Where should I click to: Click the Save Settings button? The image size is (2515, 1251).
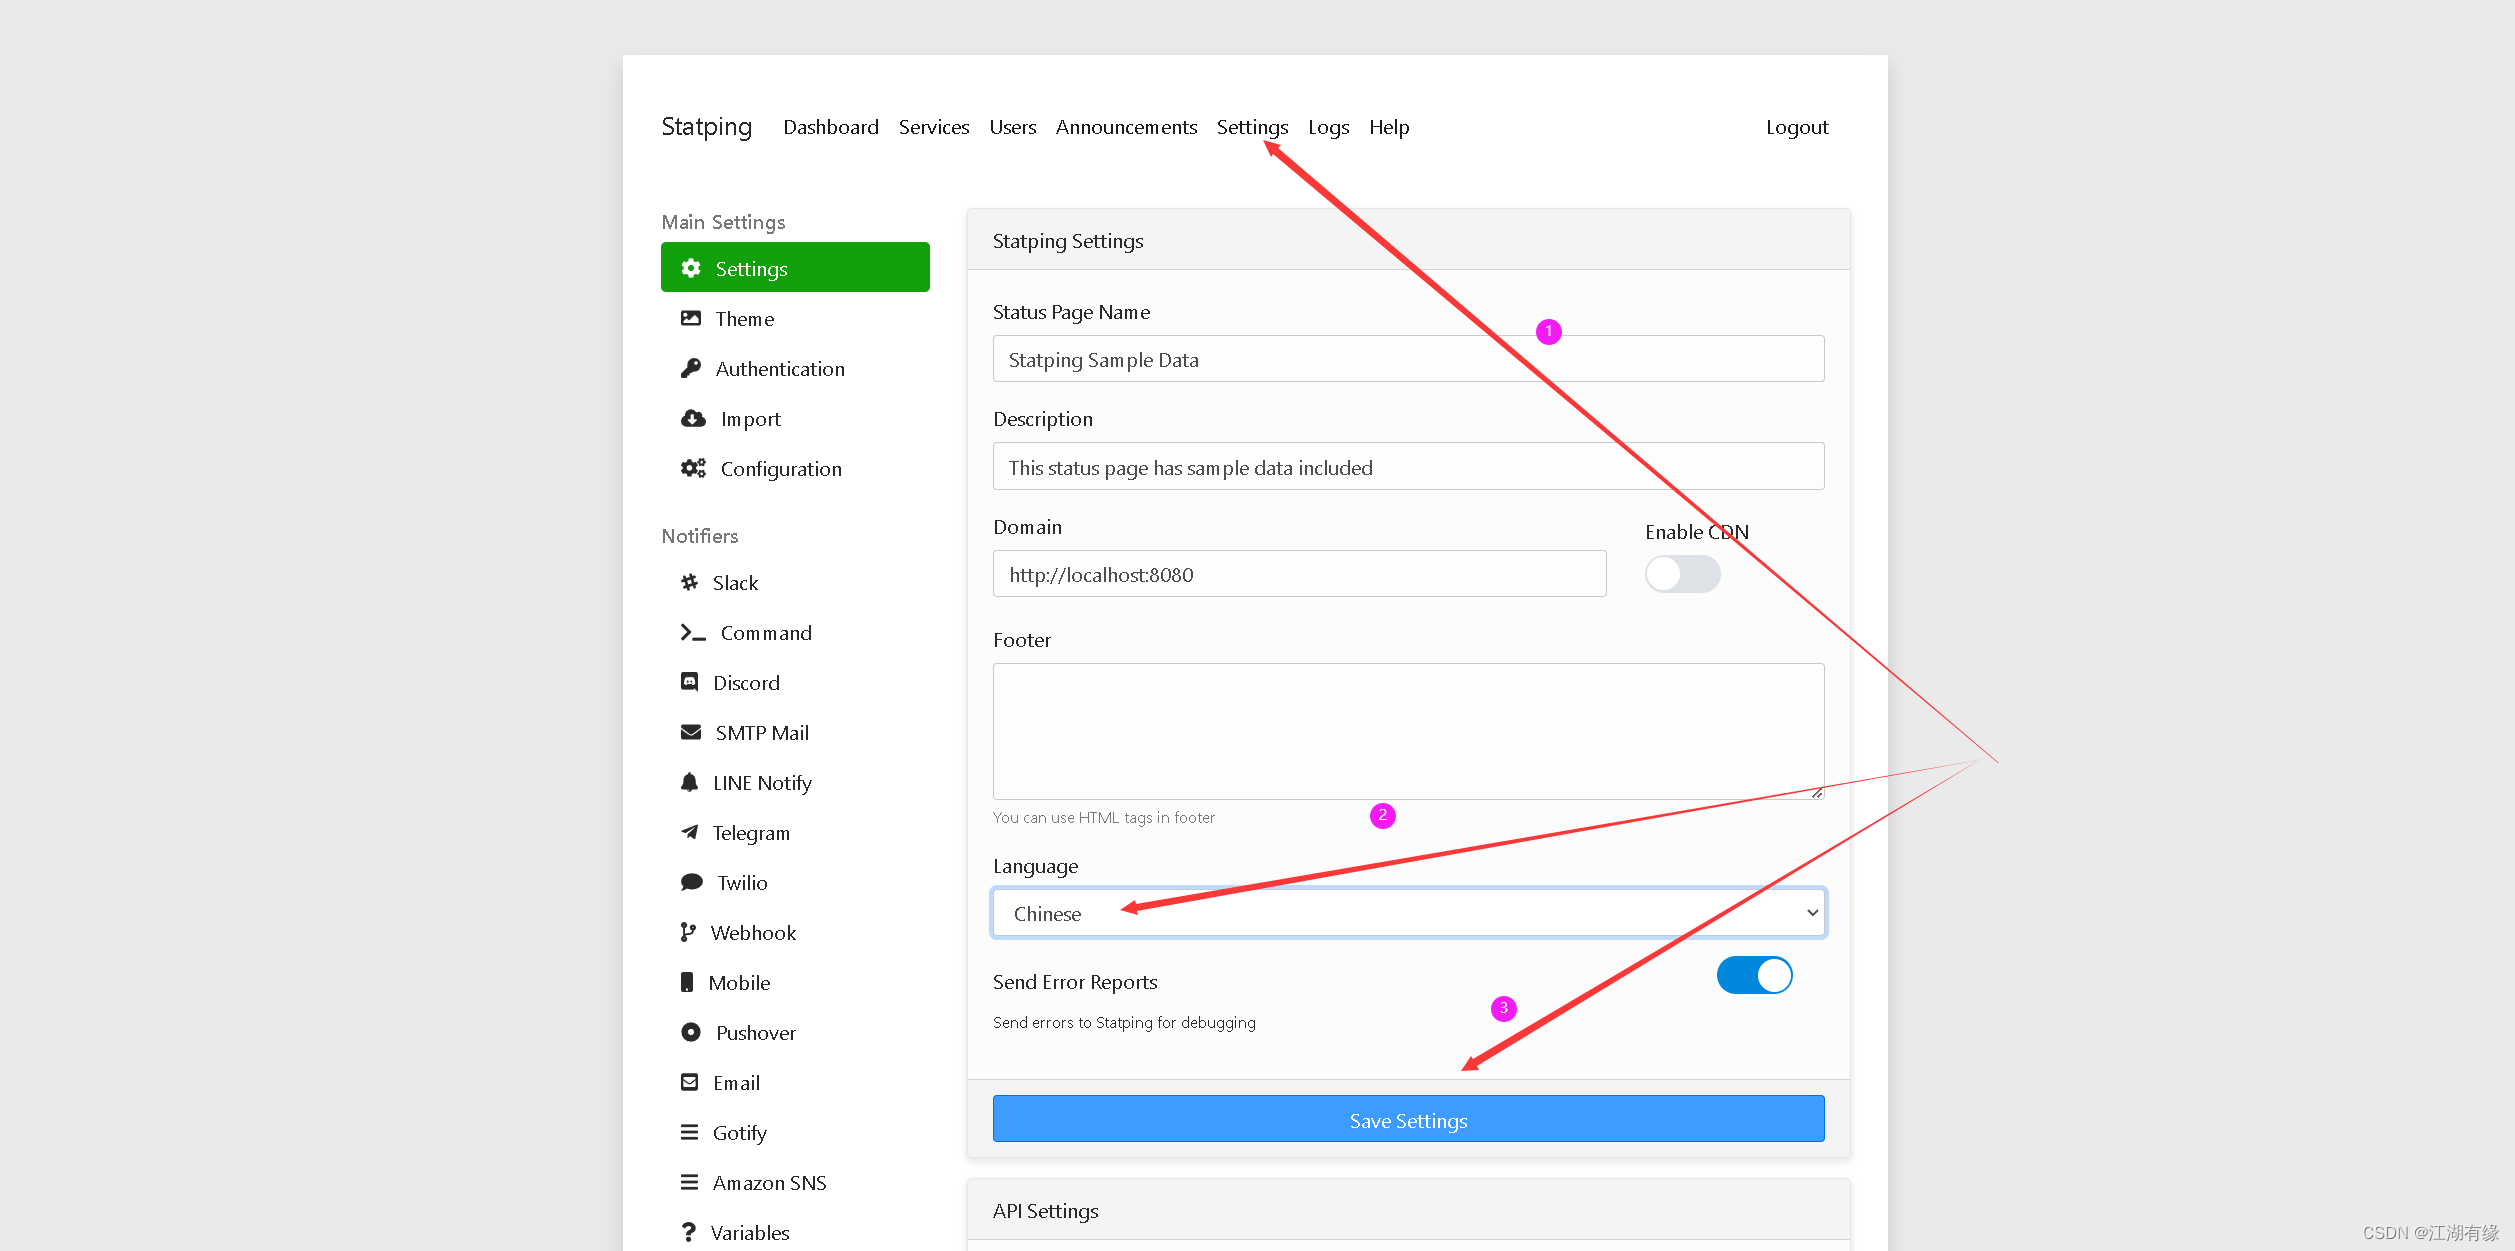coord(1408,1119)
